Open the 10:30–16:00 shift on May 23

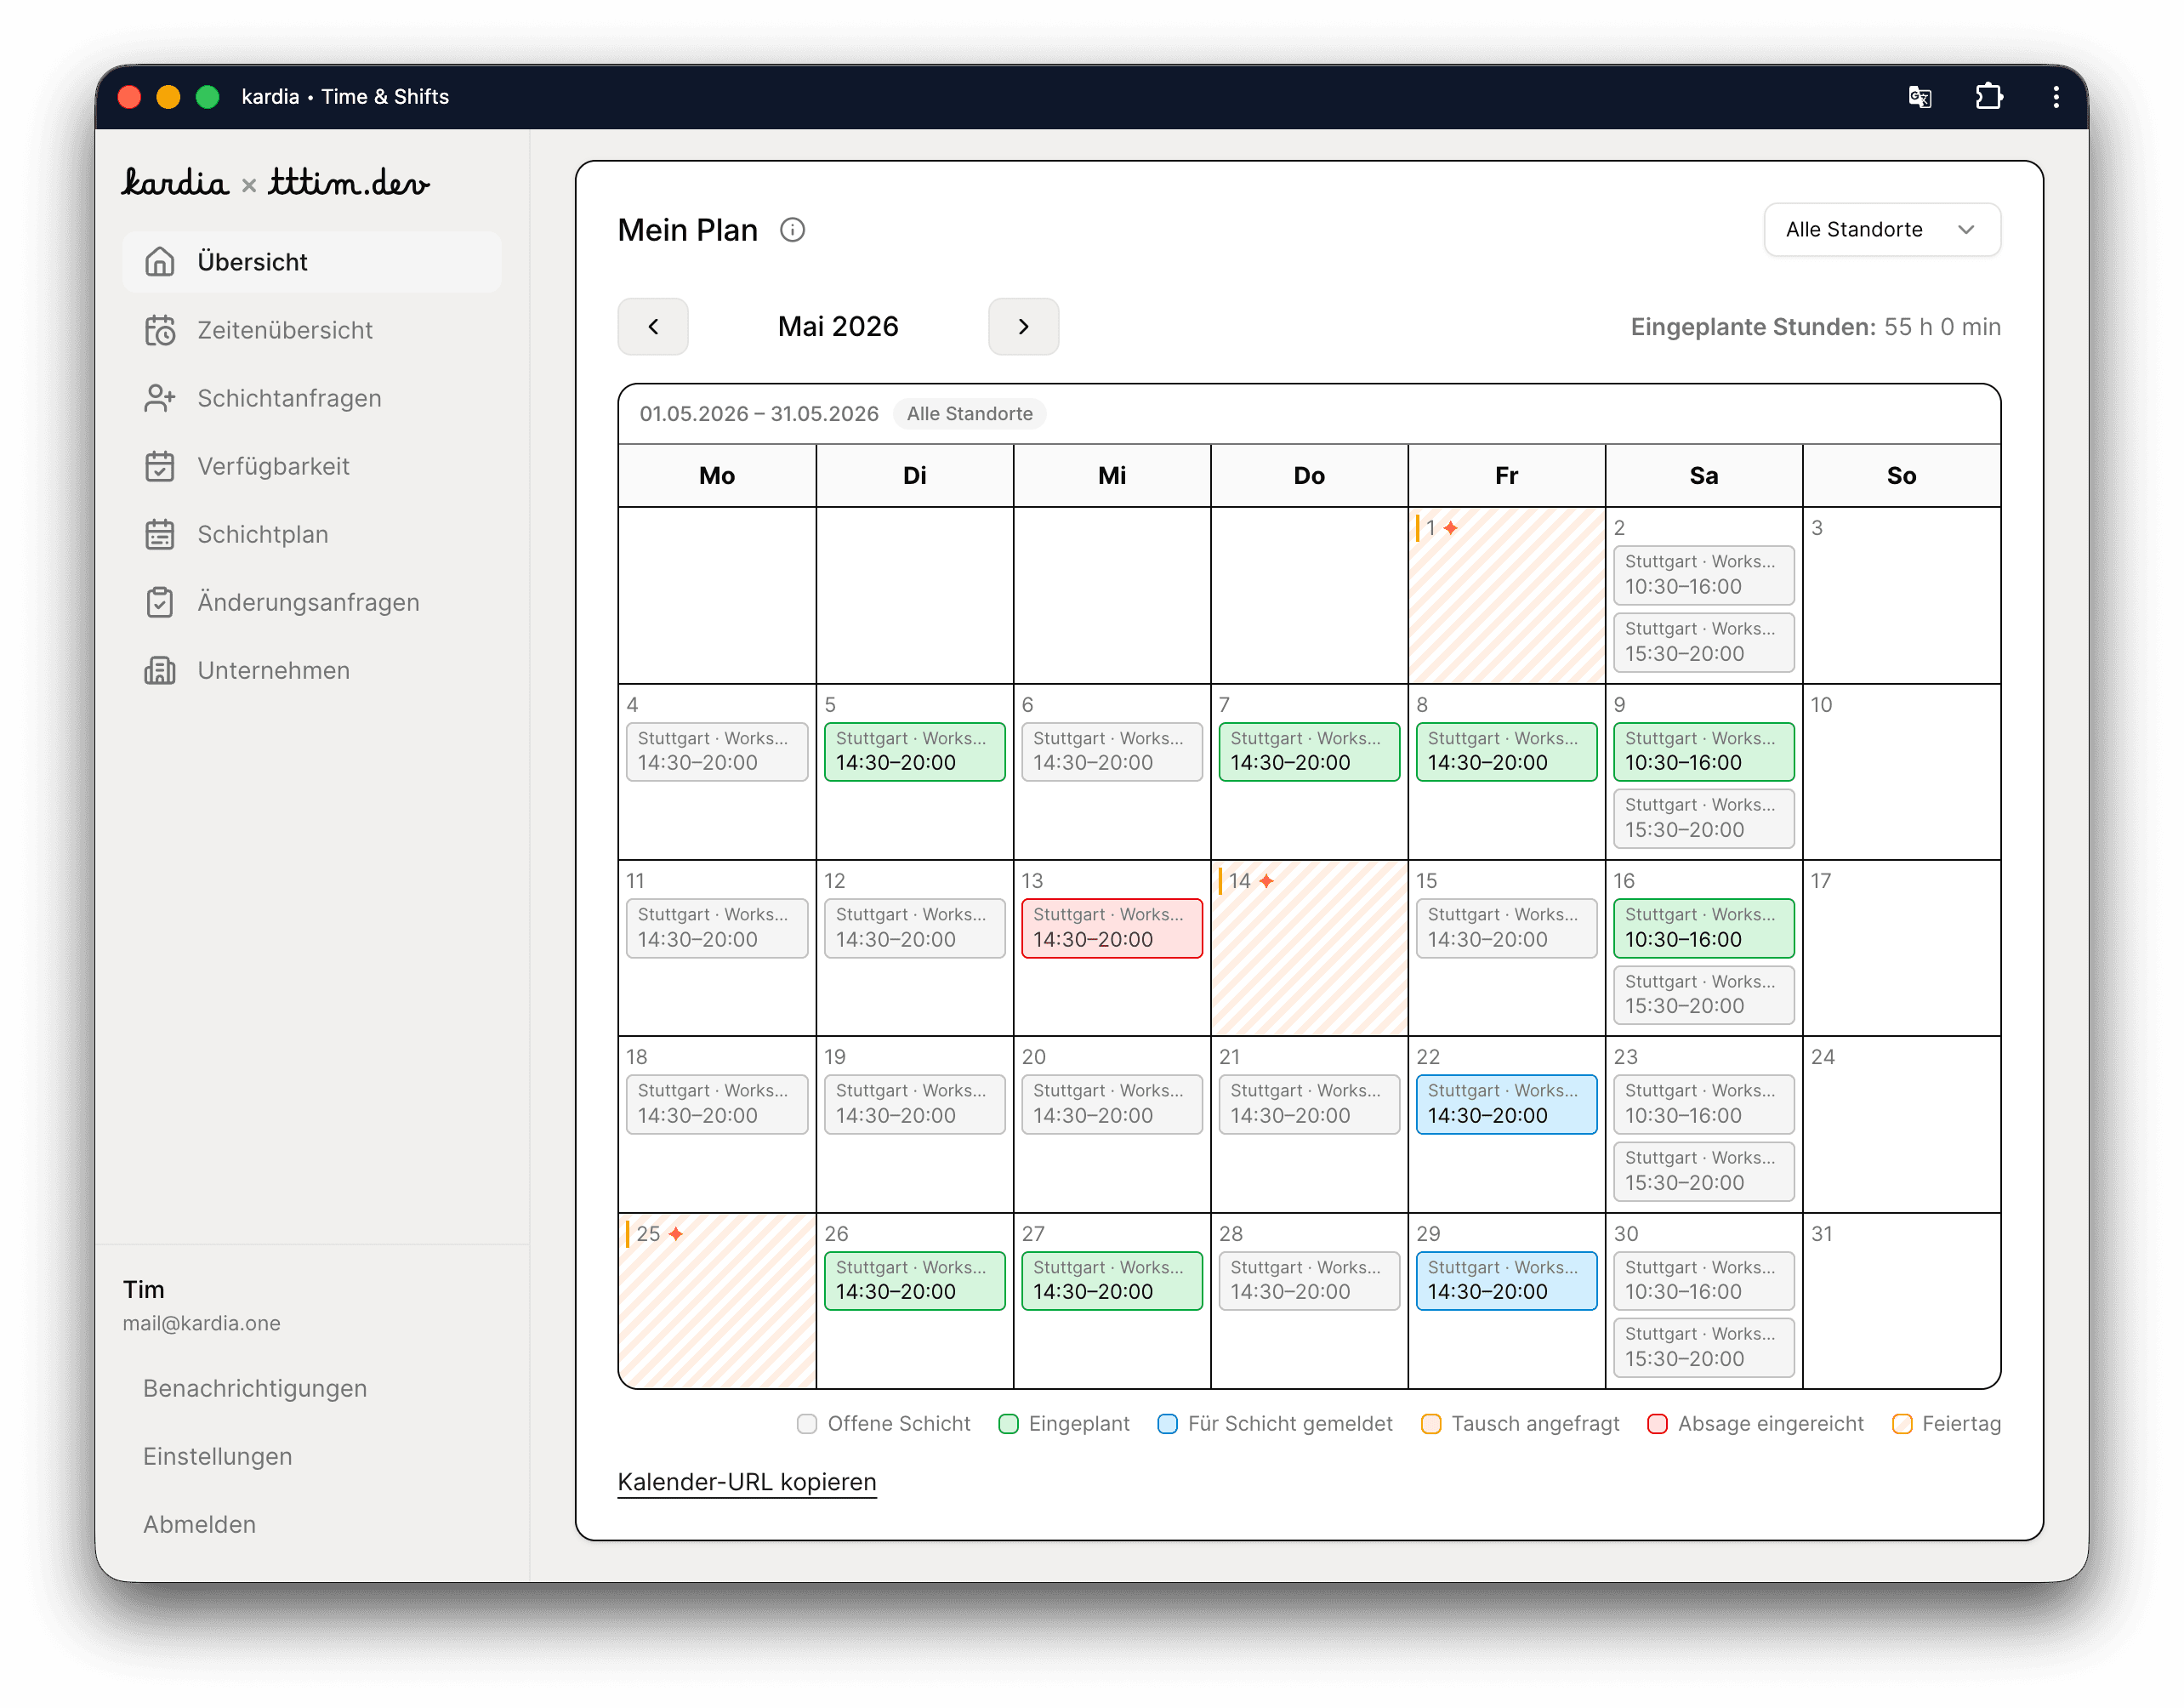coord(1703,1104)
